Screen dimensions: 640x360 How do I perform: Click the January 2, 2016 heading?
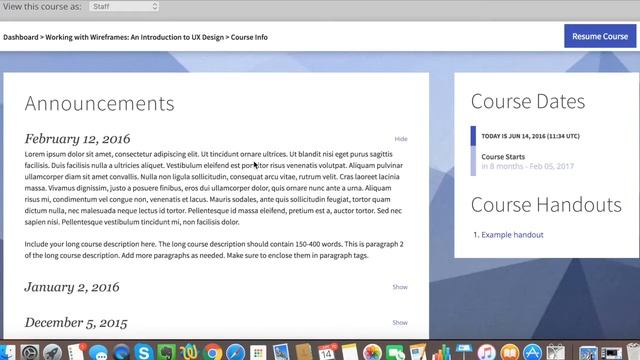point(72,287)
